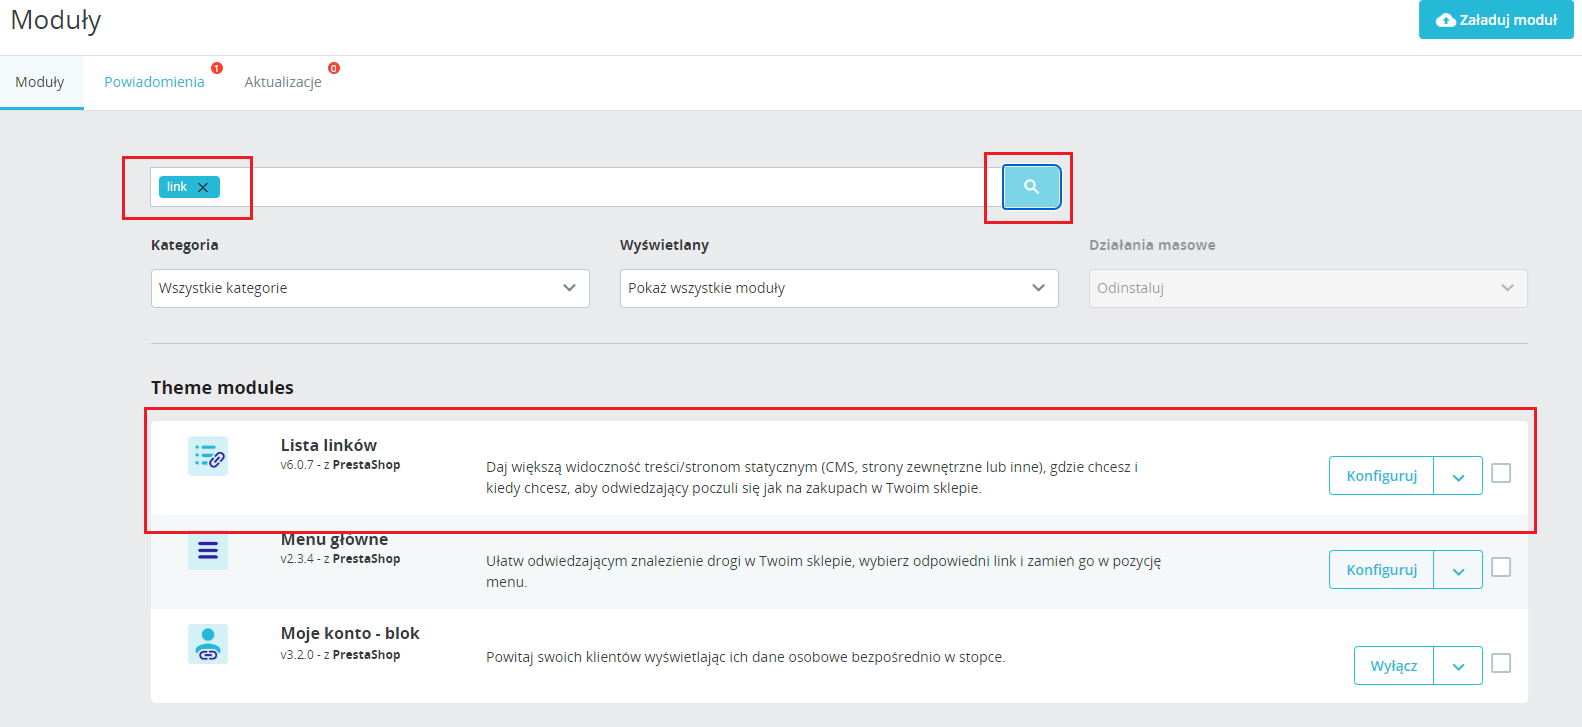Viewport: 1582px width, 727px height.
Task: Click the Powiadomienia red badge
Action: (x=217, y=68)
